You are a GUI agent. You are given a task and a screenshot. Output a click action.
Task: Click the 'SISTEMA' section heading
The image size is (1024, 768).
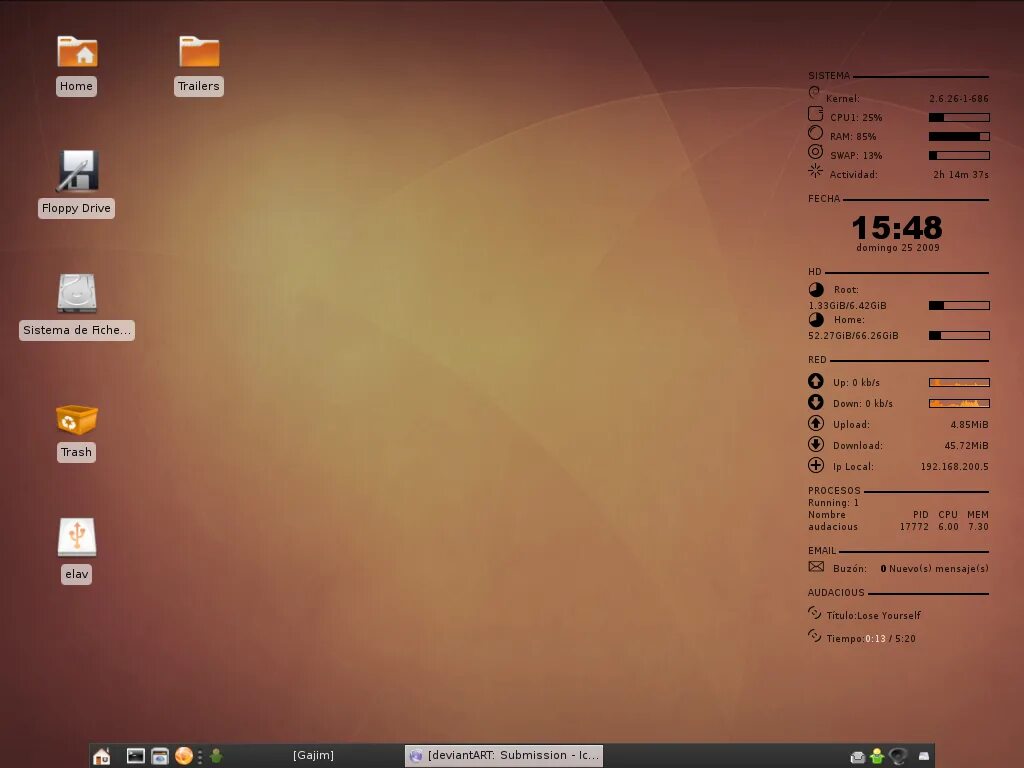(x=829, y=76)
